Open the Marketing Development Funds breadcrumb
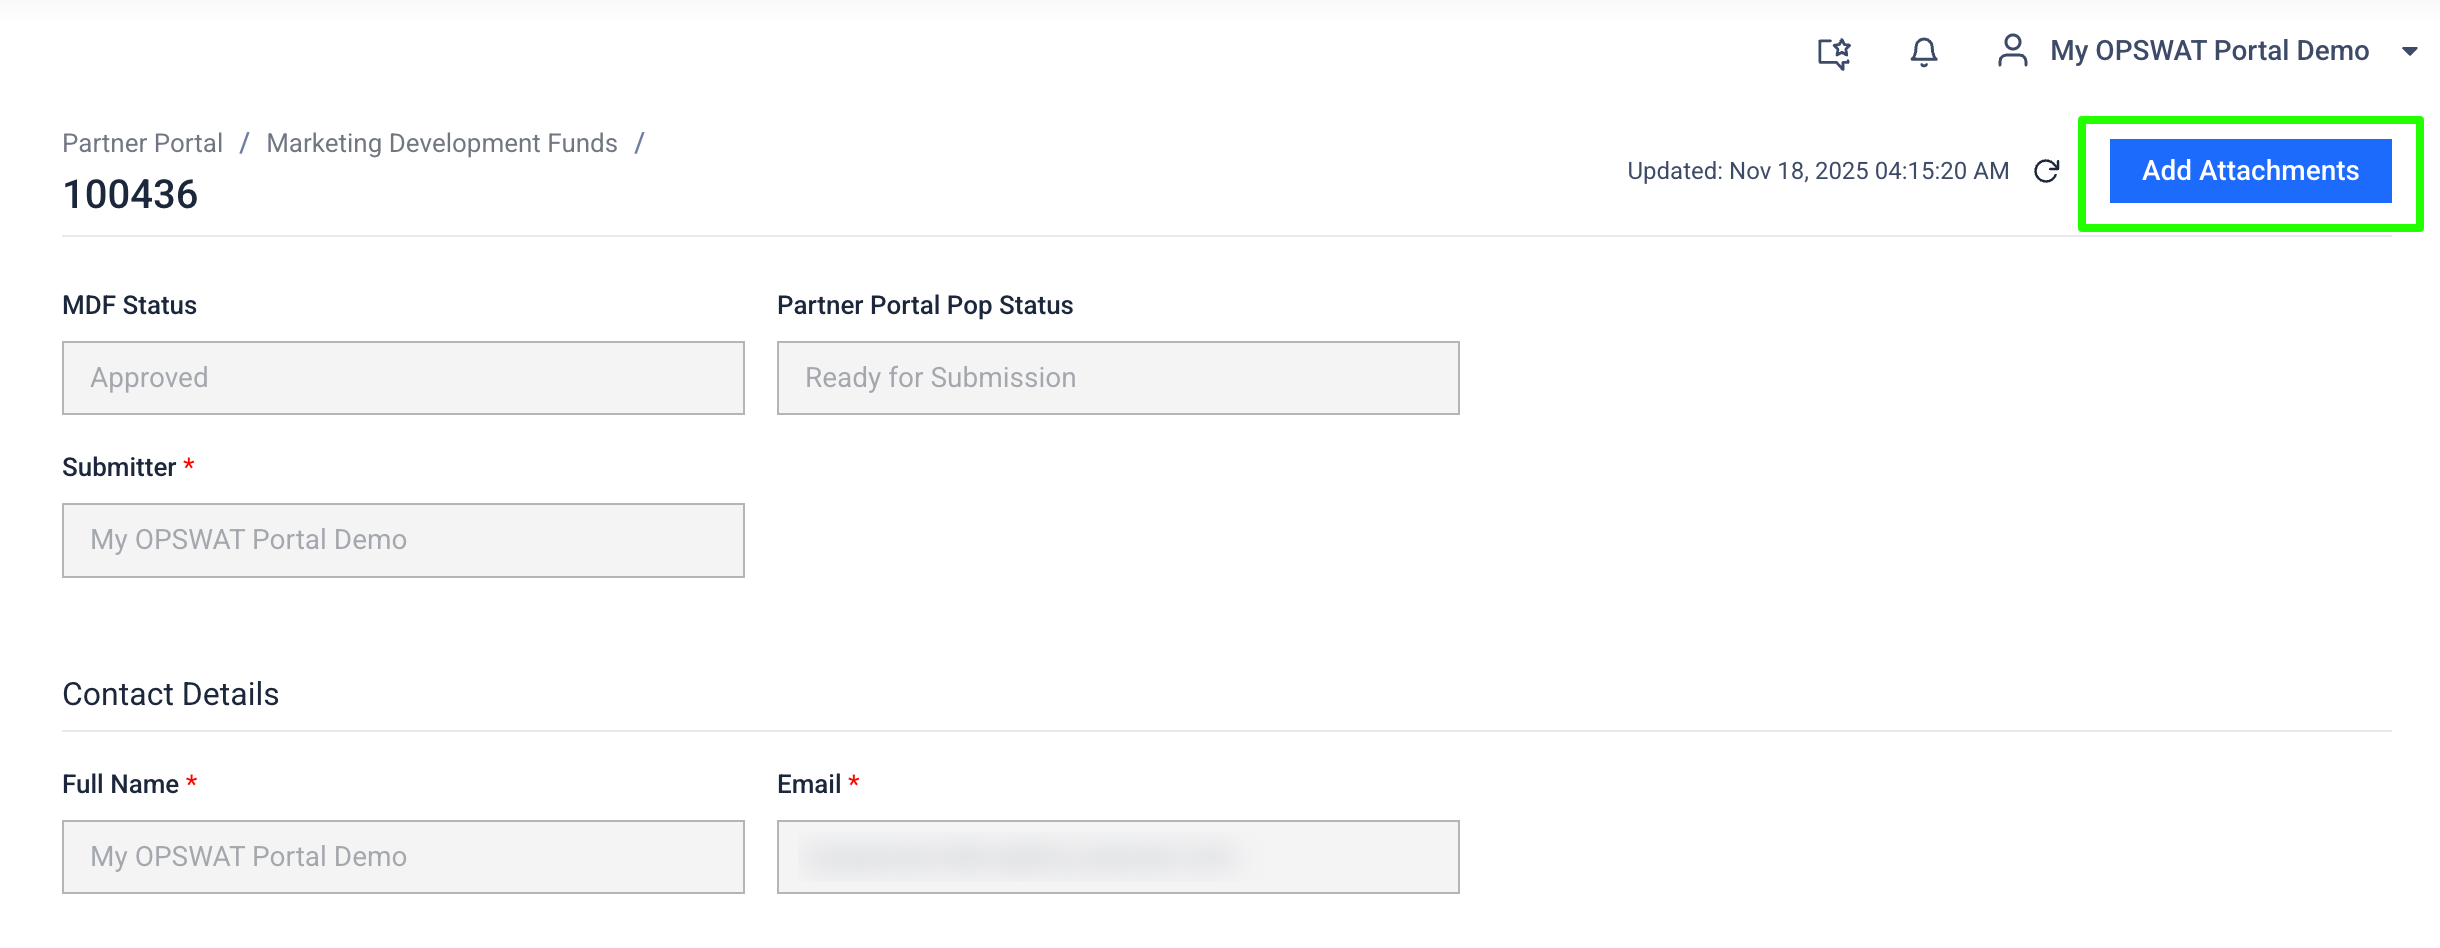 pyautogui.click(x=441, y=143)
